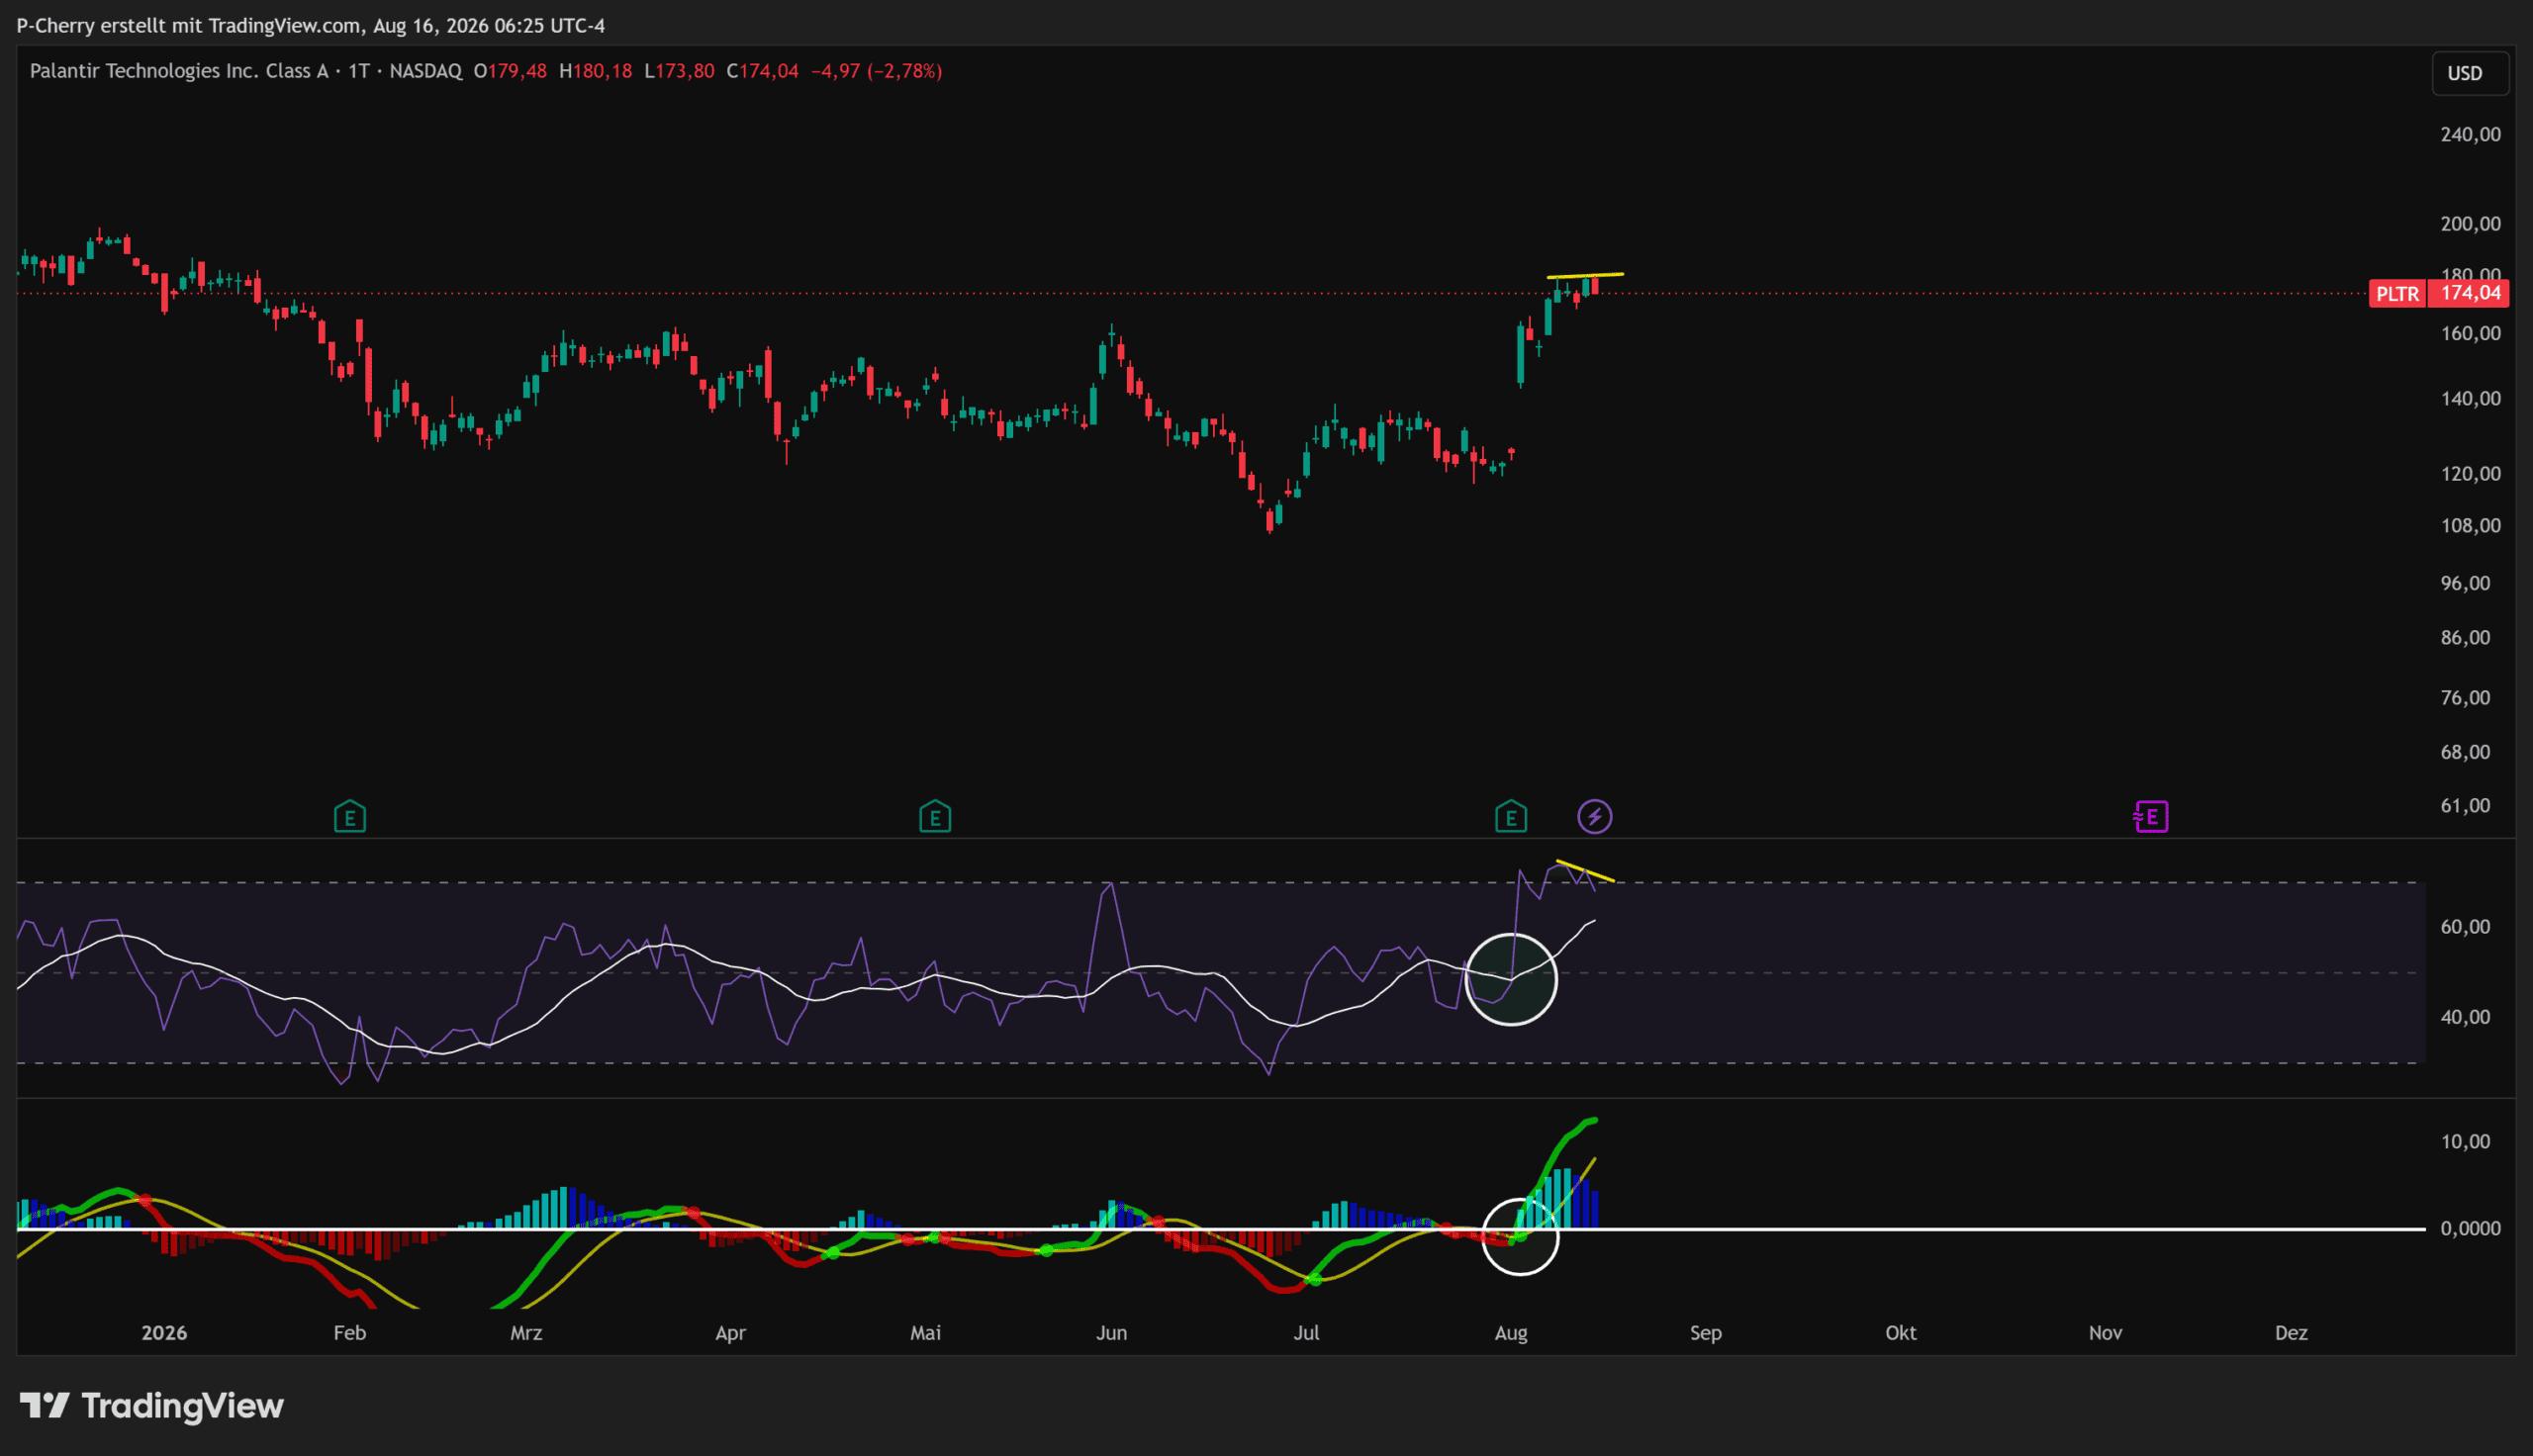Click the 76,00 price axis label
This screenshot has width=2533, height=1456.
coord(2466,697)
